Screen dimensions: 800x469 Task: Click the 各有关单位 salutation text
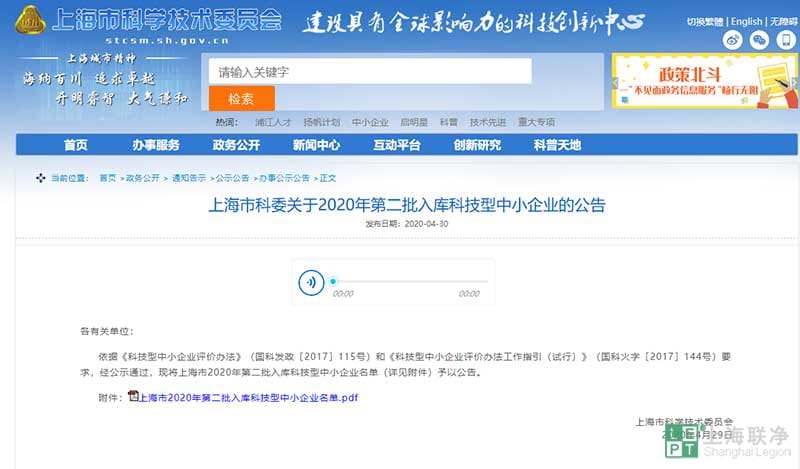pos(107,331)
